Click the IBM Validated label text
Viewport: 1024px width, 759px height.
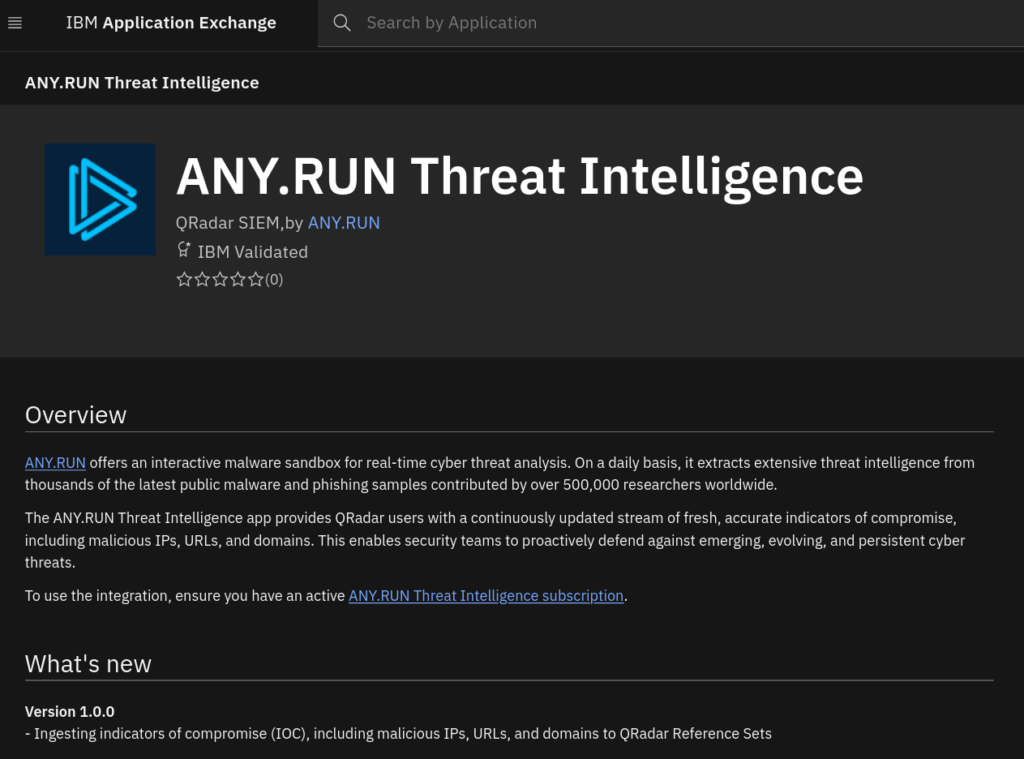tap(253, 252)
